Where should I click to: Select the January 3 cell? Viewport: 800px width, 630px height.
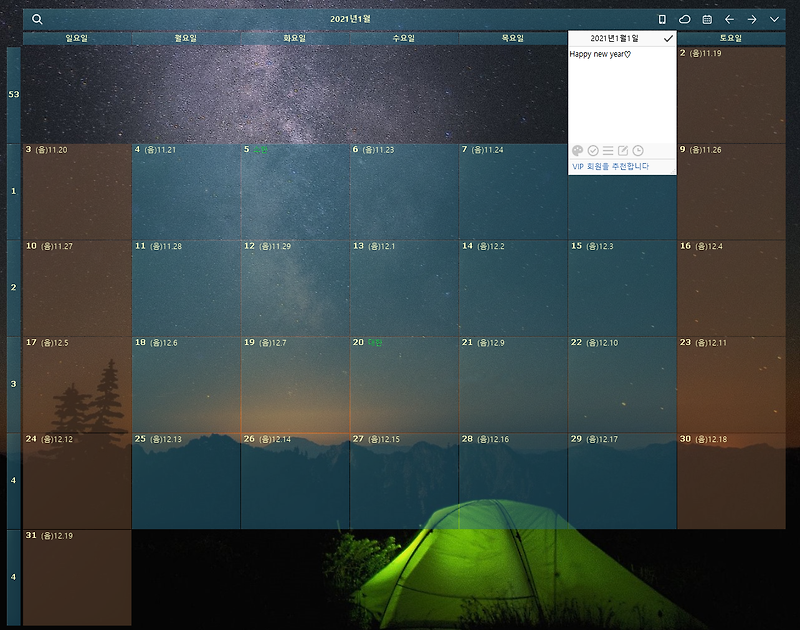[x=77, y=192]
